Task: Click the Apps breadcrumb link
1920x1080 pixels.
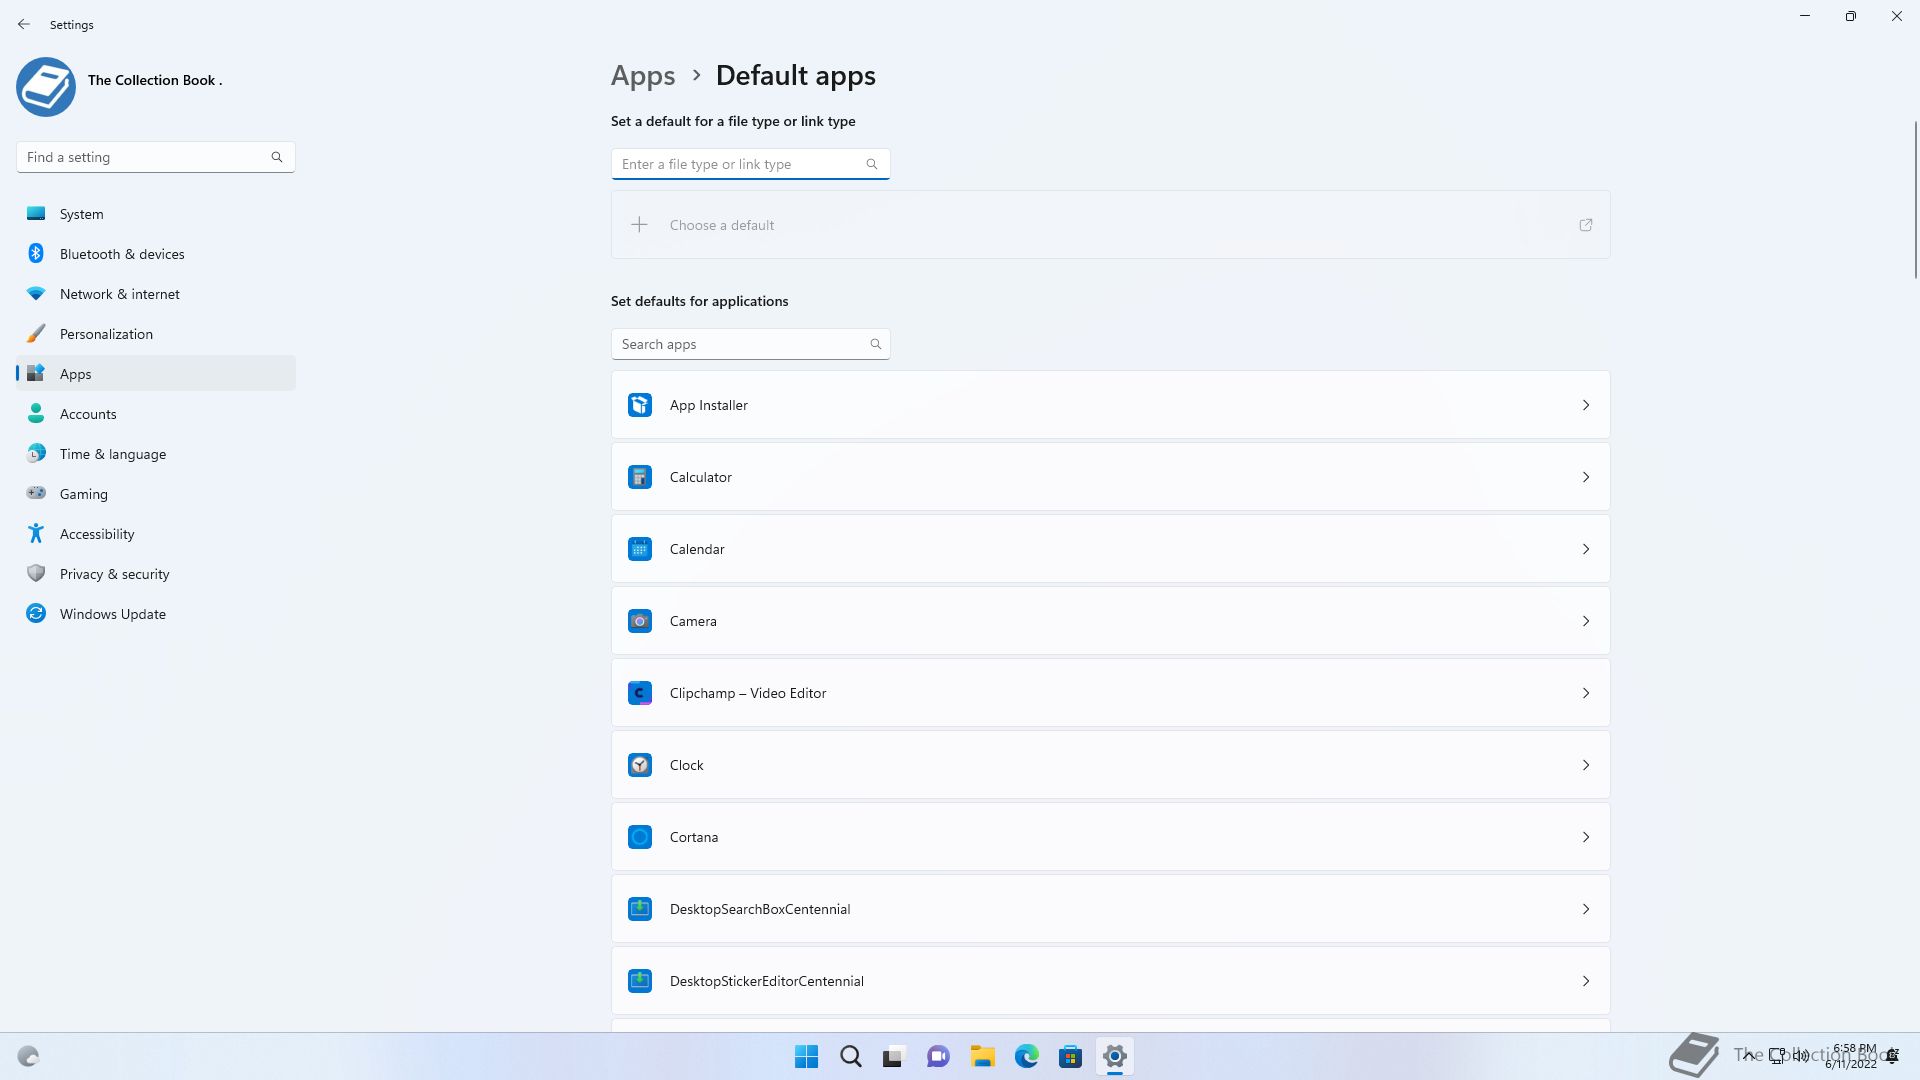Action: pyautogui.click(x=643, y=76)
